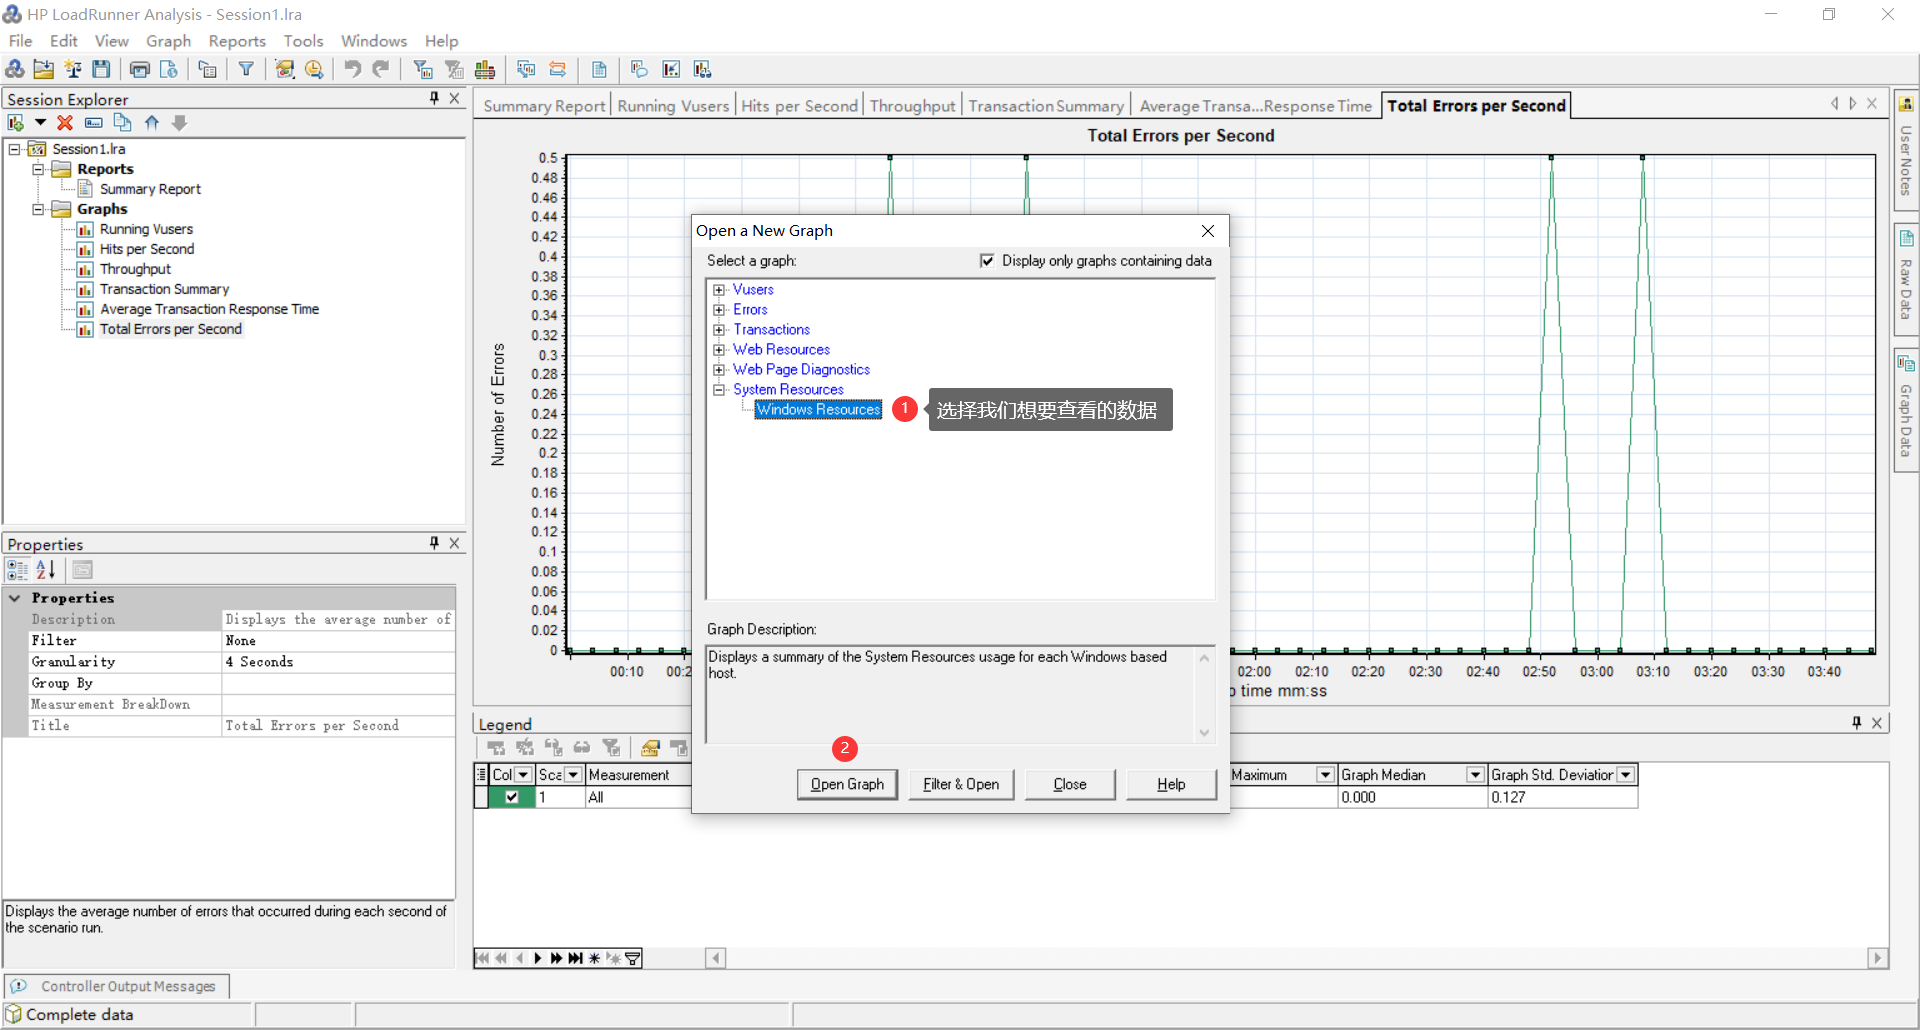Viewport: 1920px width, 1030px height.
Task: Click the Close button in dialog
Action: (1070, 785)
